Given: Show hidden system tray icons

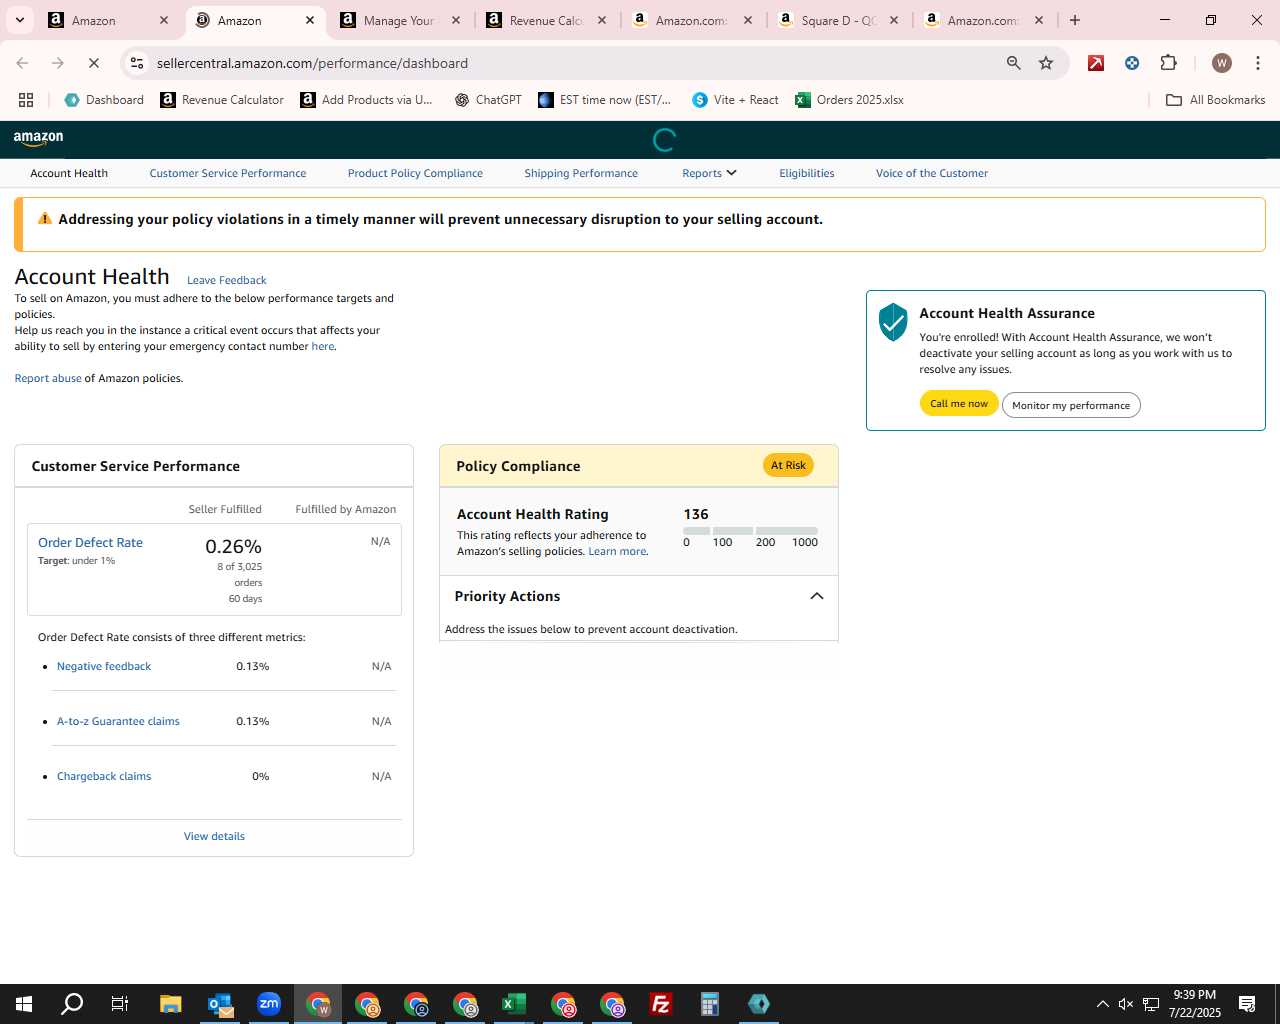Looking at the screenshot, I should coord(1102,1004).
